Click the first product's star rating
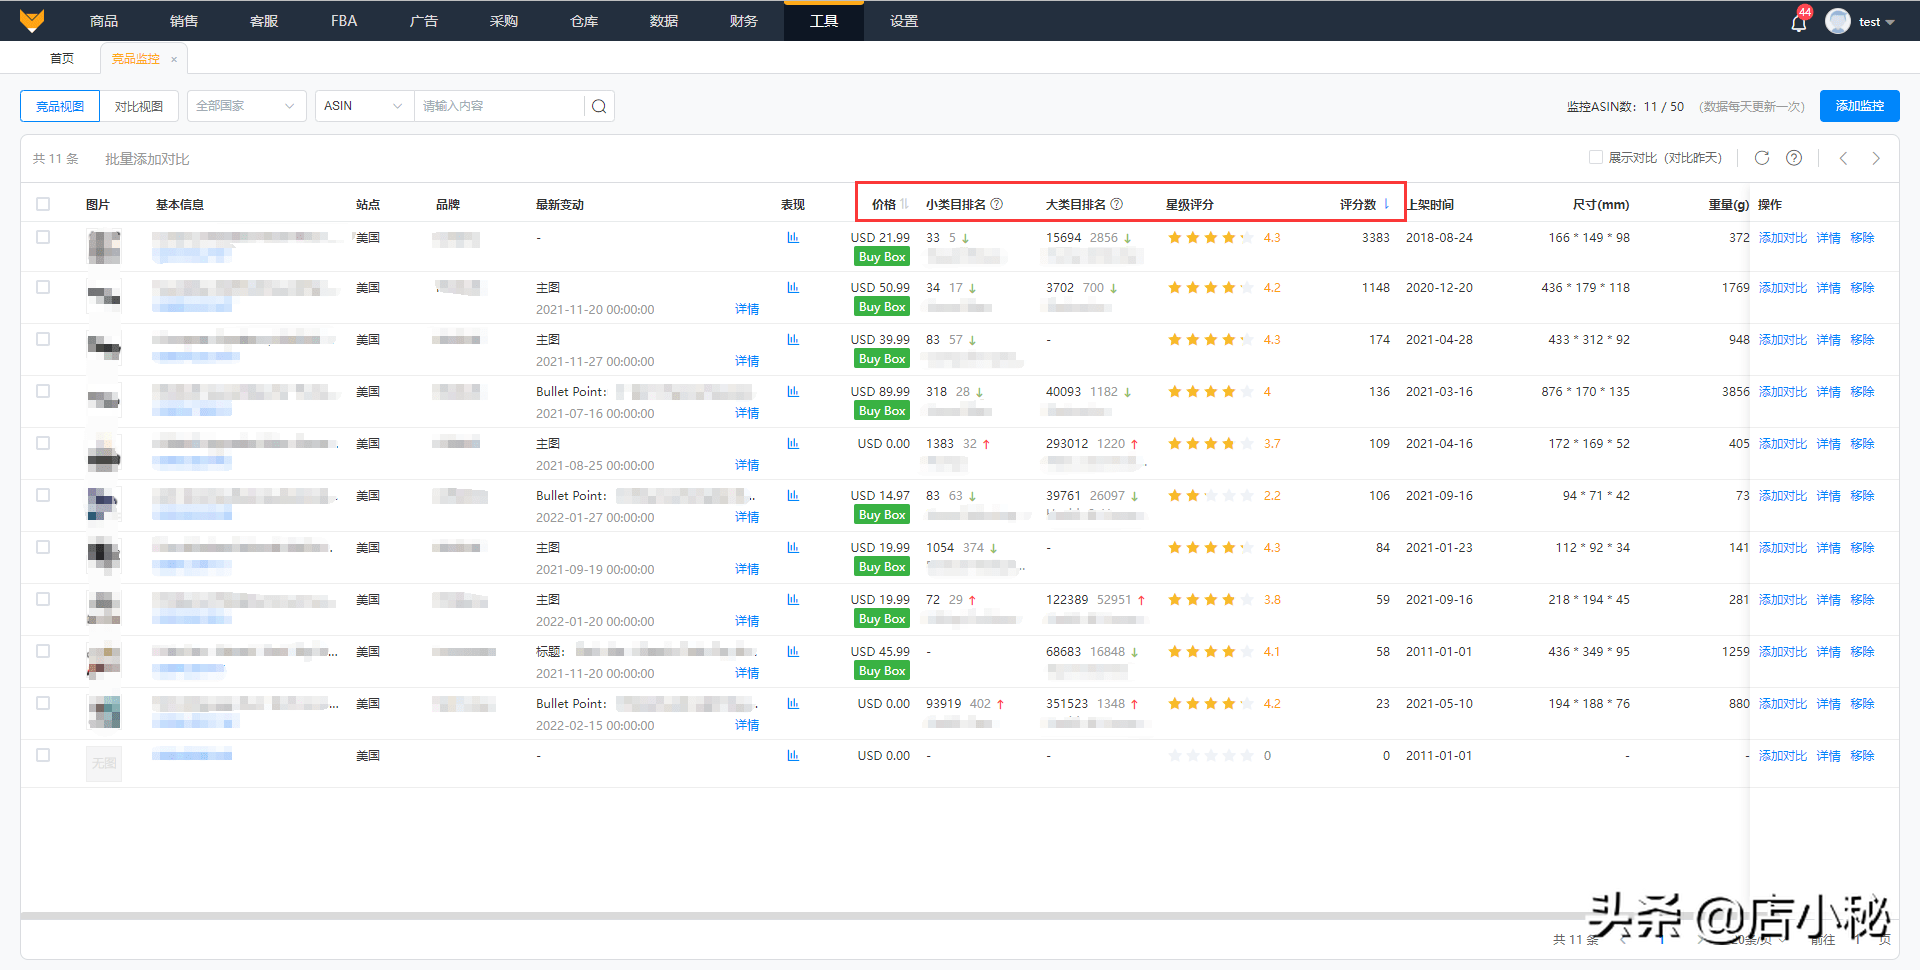 coord(1209,237)
